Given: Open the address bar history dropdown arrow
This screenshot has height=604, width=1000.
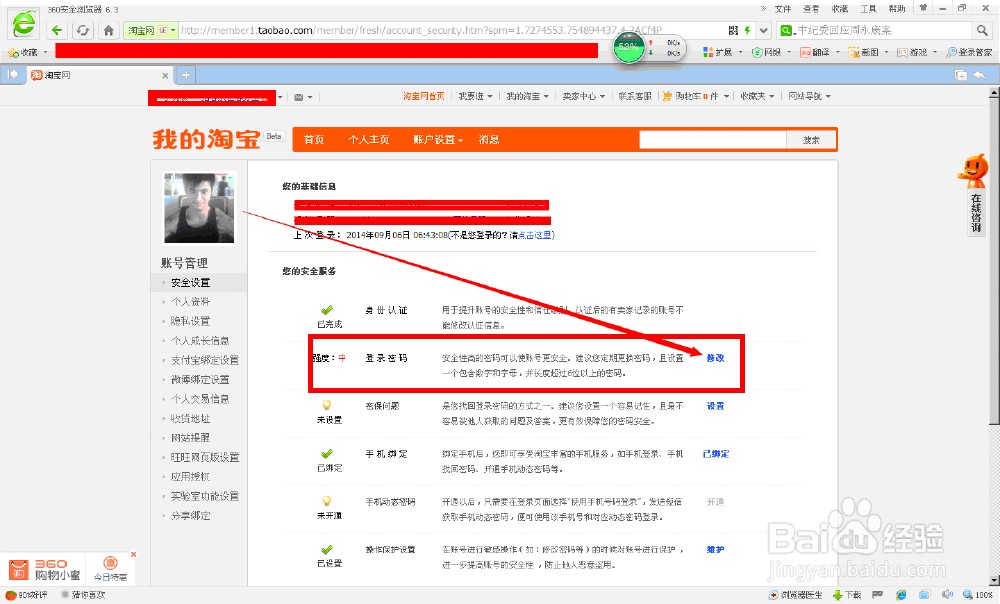Looking at the screenshot, I should click(764, 30).
